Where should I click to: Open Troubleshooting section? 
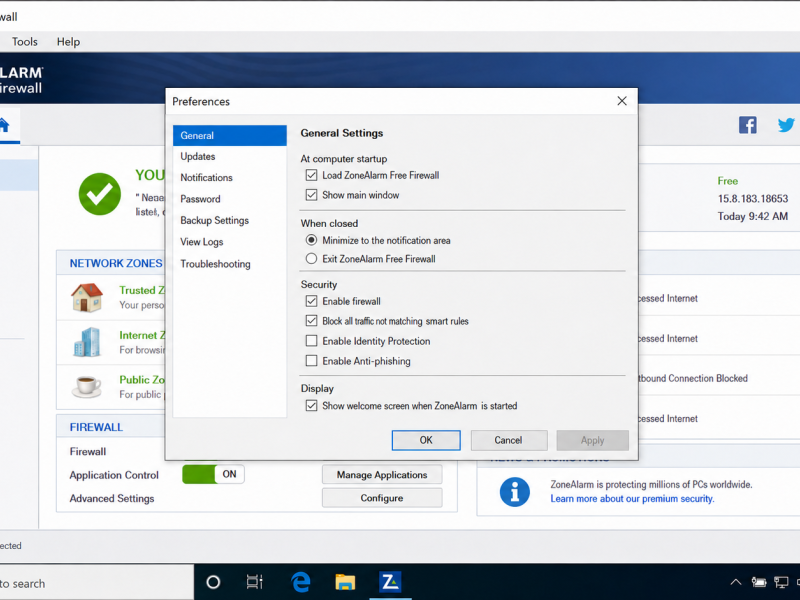point(230,264)
